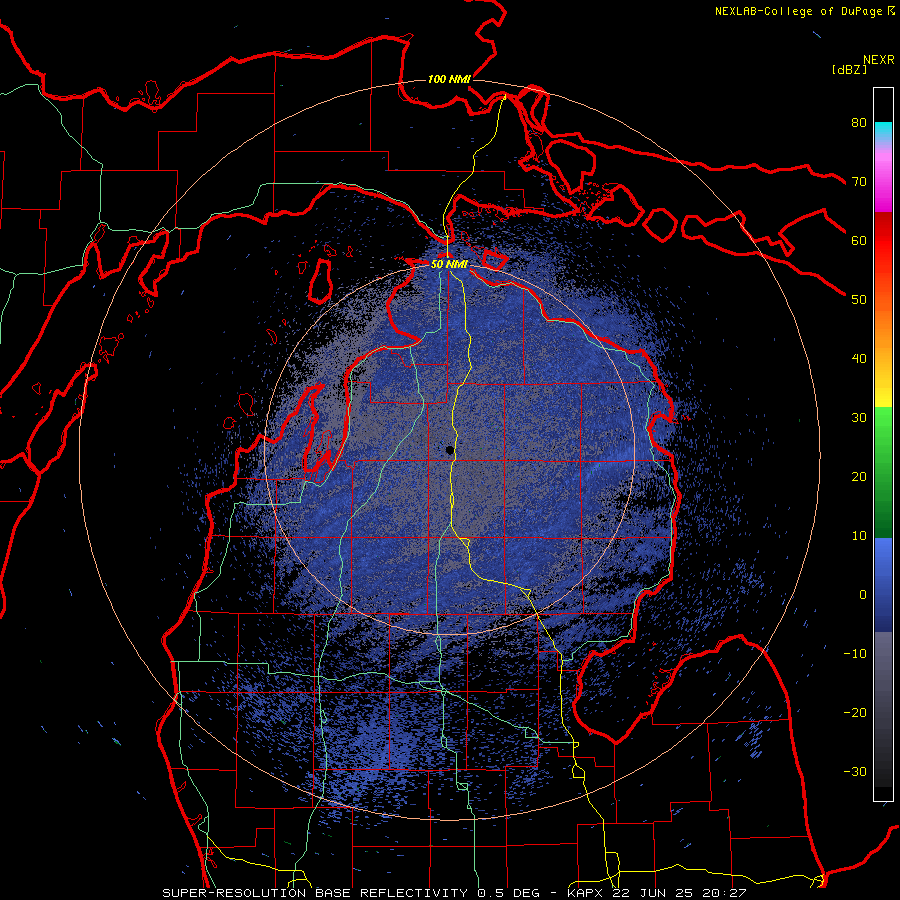Click the 30 value on the dBZ scale

point(859,417)
